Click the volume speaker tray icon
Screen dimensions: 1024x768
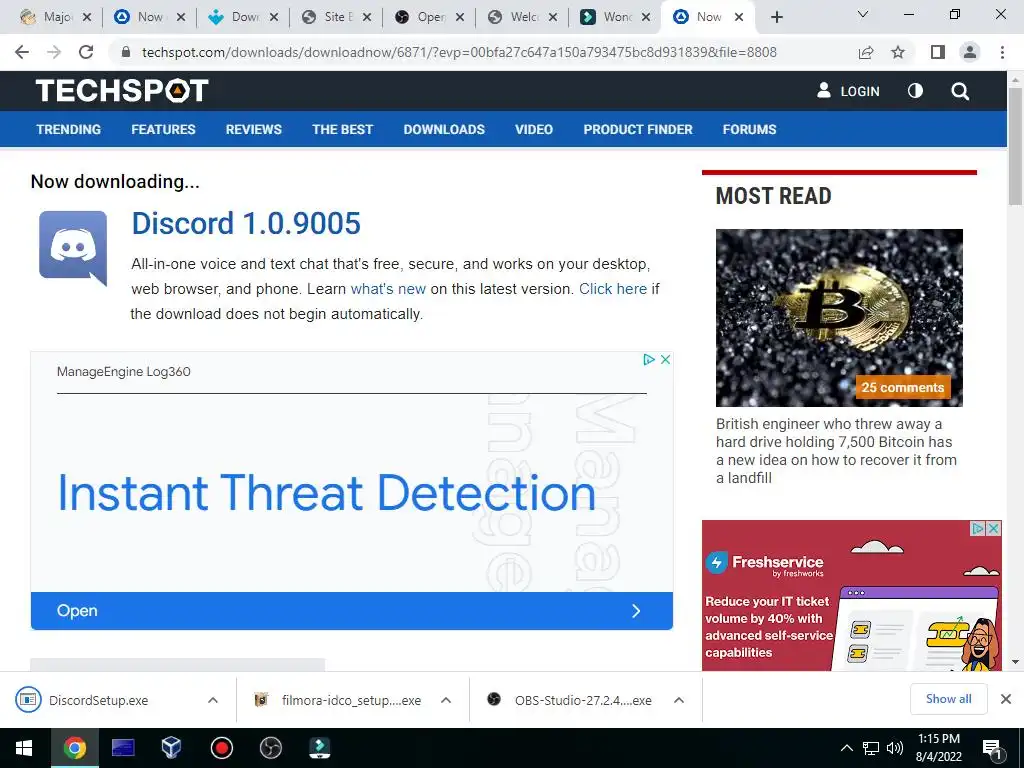point(894,748)
